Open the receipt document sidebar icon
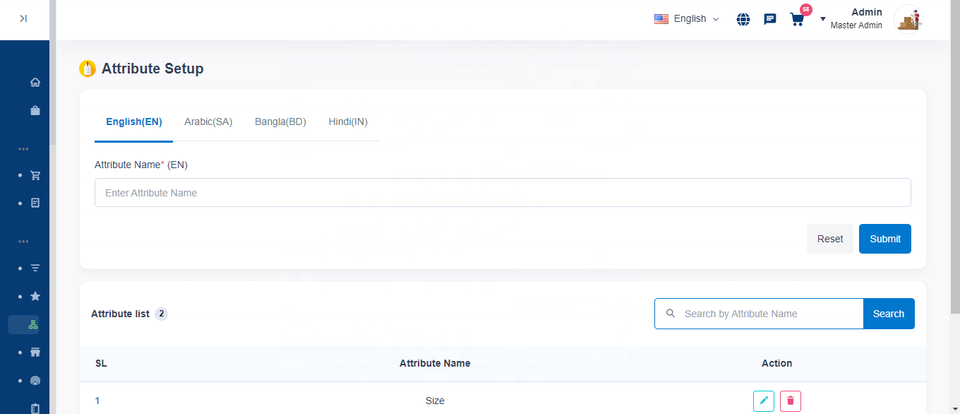 (36, 203)
